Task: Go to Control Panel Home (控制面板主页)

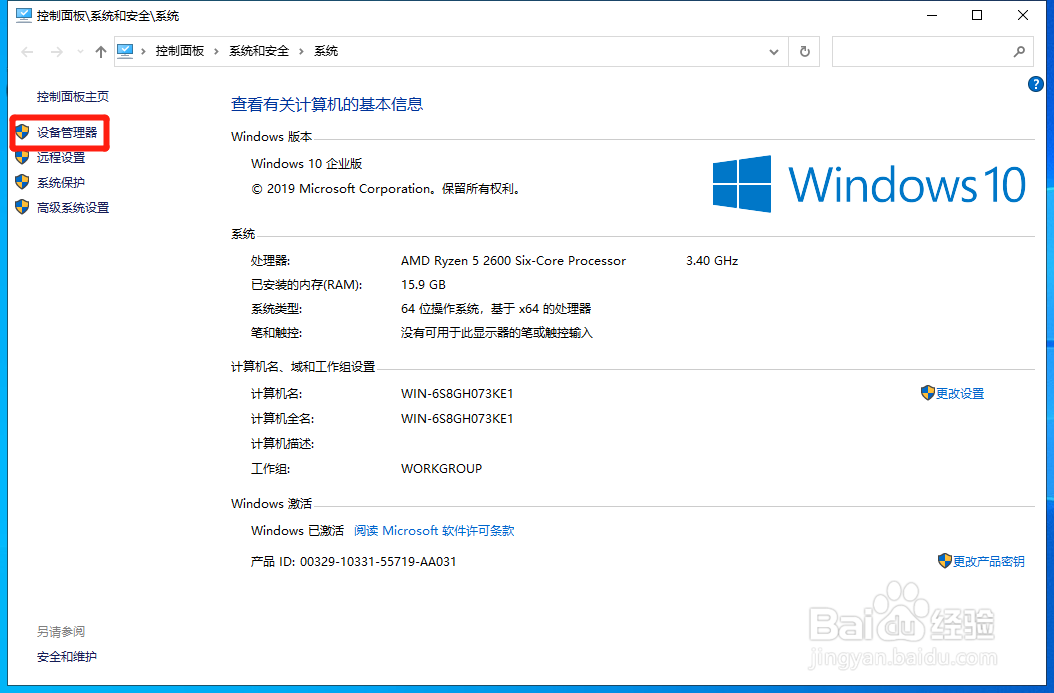Action: click(x=73, y=97)
